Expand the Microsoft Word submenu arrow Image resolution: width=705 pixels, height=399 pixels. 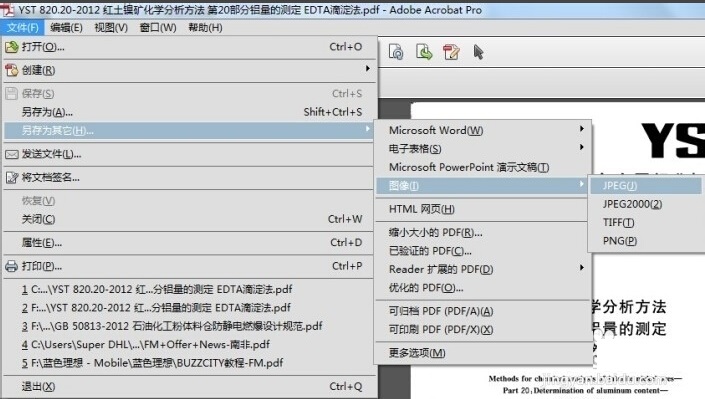(x=581, y=129)
